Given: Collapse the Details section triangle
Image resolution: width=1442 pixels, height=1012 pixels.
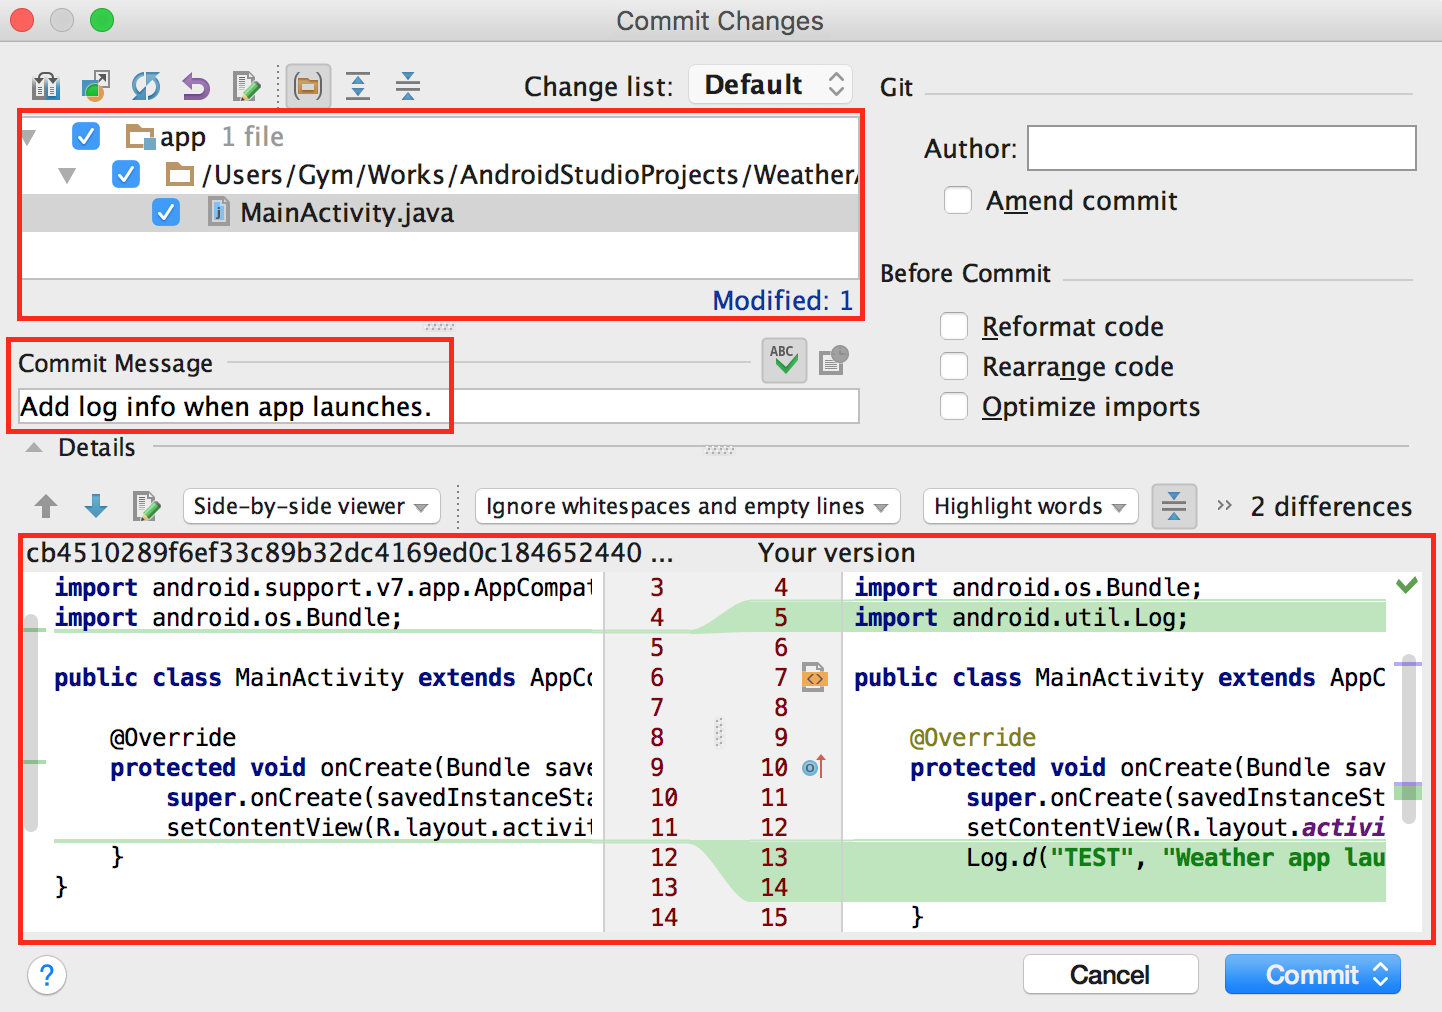Looking at the screenshot, I should [x=35, y=448].
